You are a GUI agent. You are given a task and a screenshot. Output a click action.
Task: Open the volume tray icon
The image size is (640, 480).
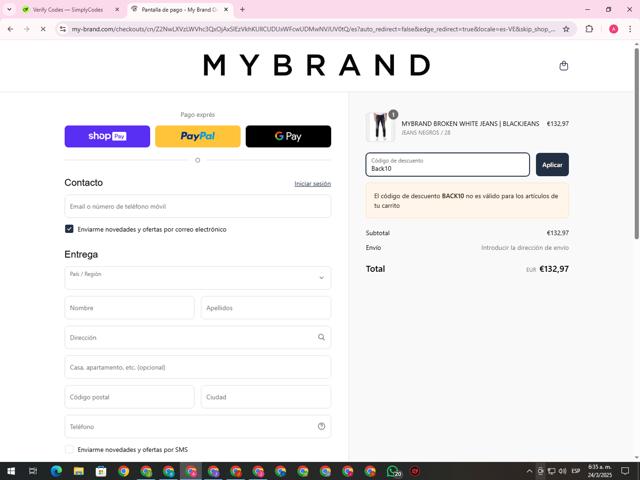562,471
